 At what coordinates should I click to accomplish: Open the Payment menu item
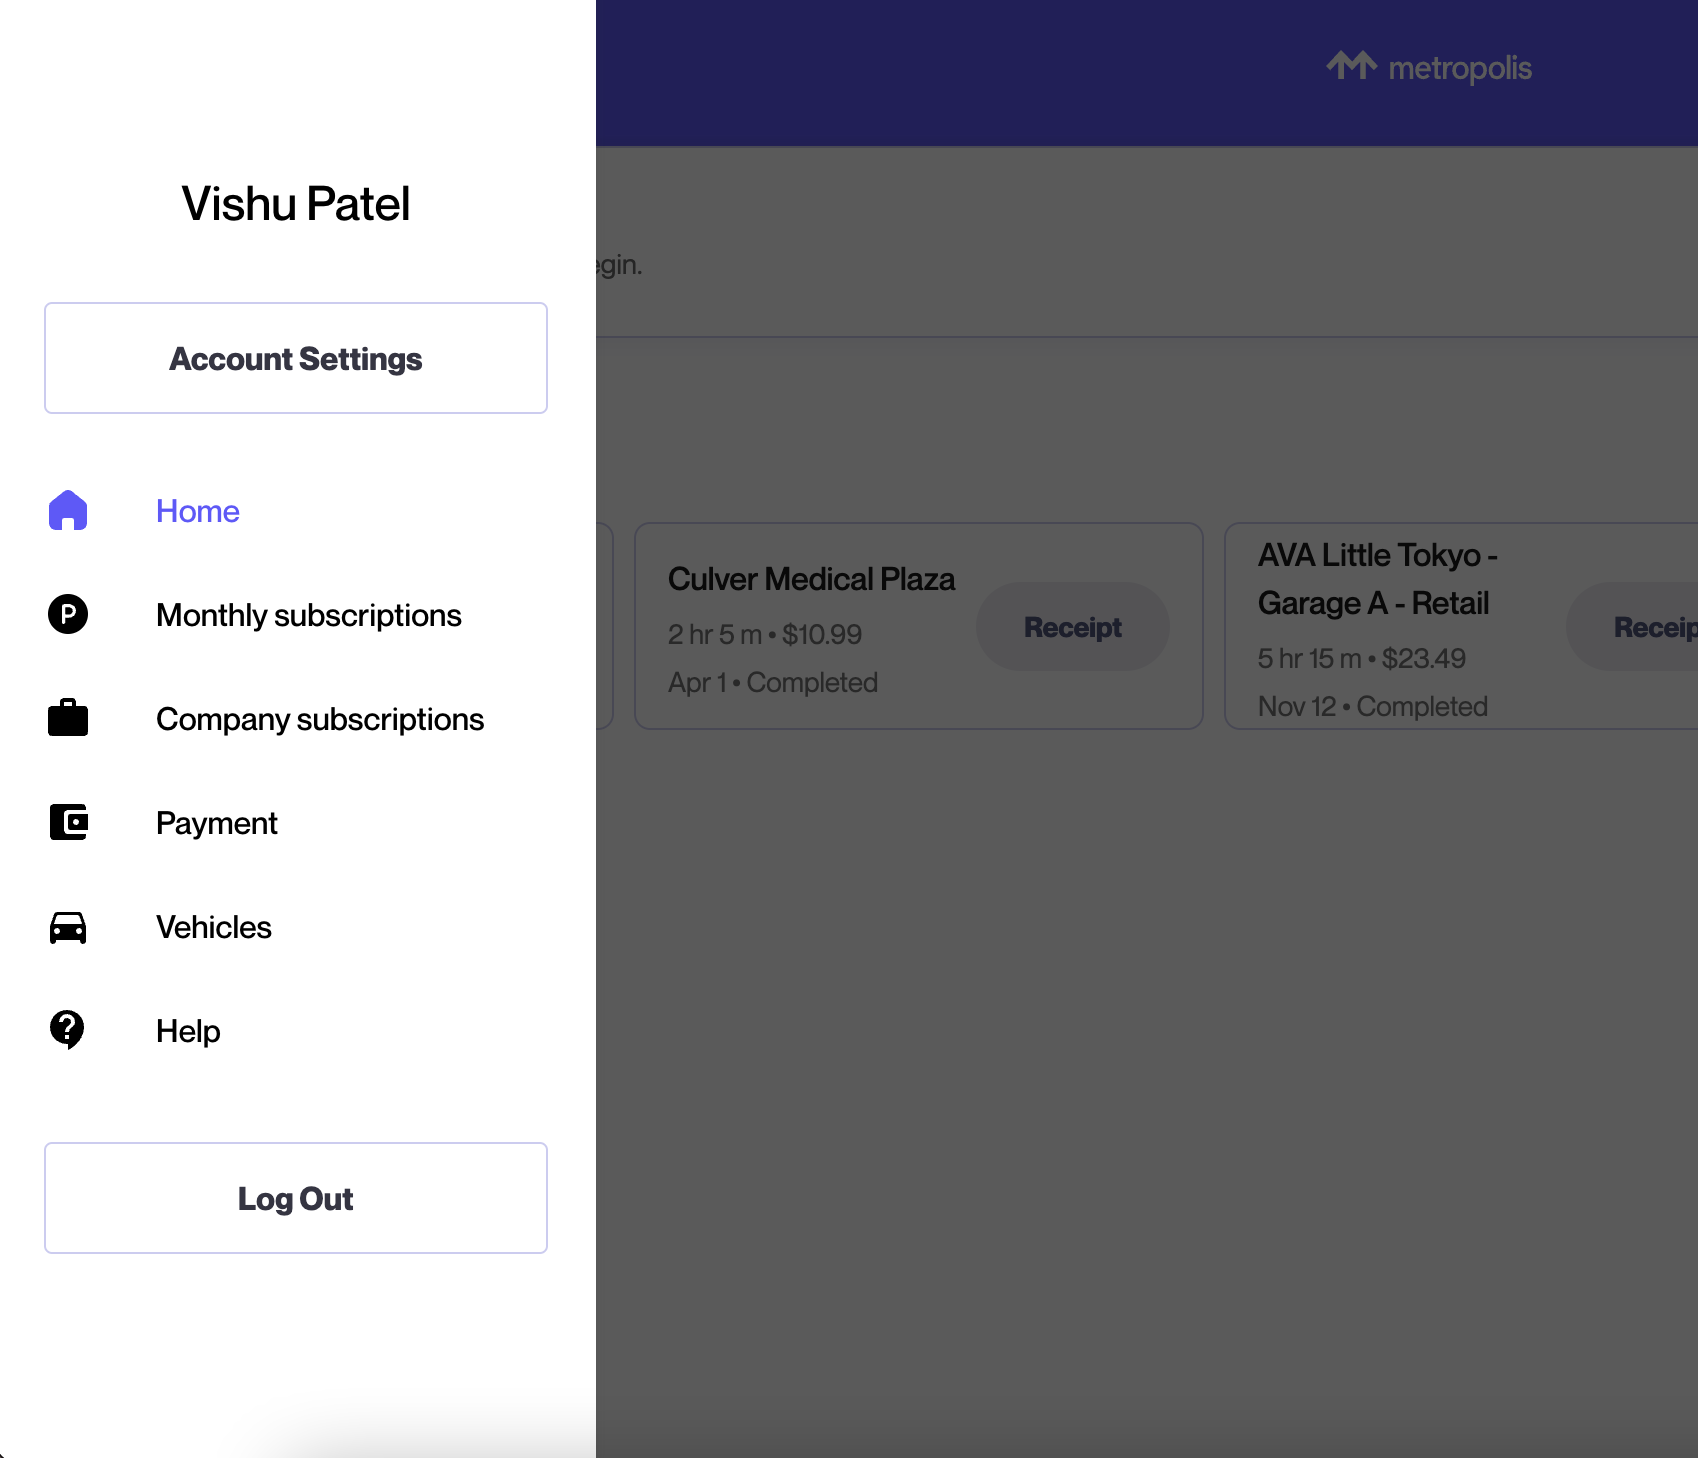[x=217, y=823]
